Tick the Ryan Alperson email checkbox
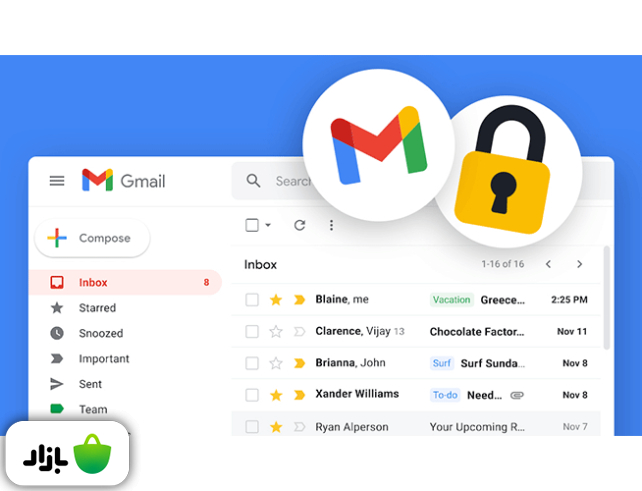Image resolution: width=642 pixels, height=491 pixels. [252, 427]
